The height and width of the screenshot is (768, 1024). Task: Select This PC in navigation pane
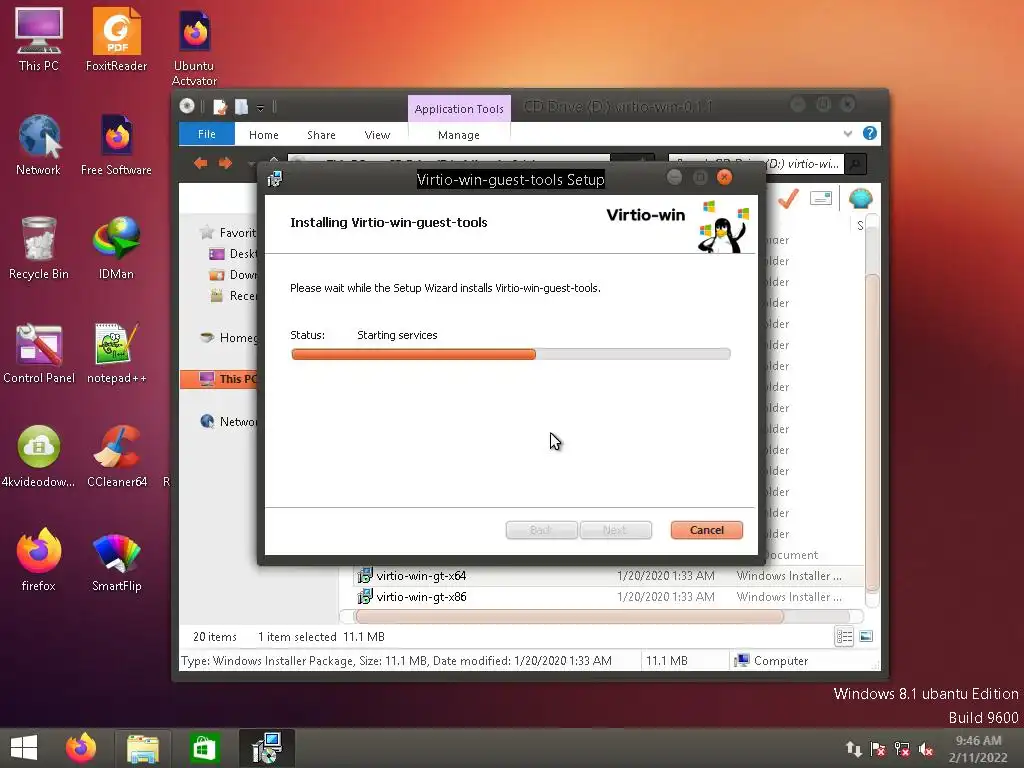[219, 379]
